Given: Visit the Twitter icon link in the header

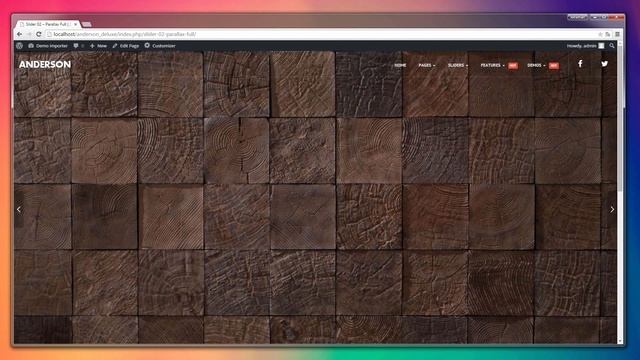Looking at the screenshot, I should click(604, 64).
